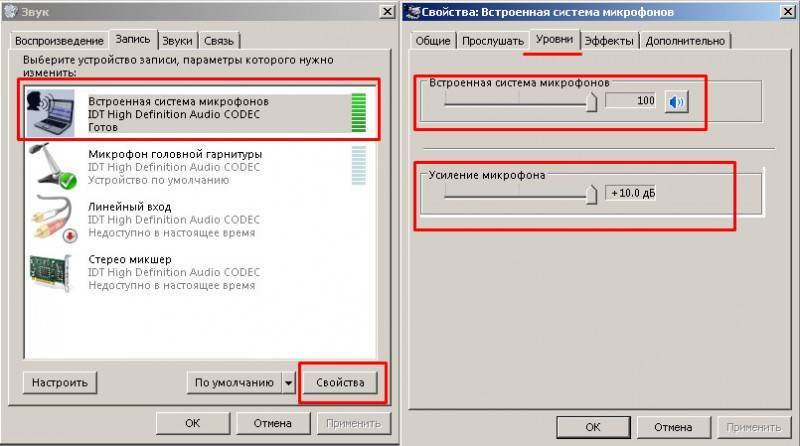Click the microphone level value field 100

pyautogui.click(x=631, y=101)
